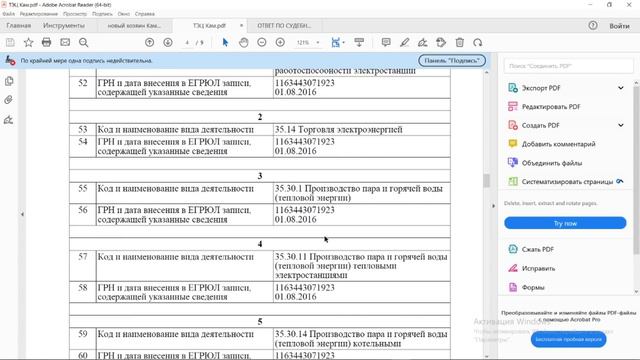Close the 'ТЭЦ Кам.pdf' tab
Screen dimensions: 640x360
pos(241,25)
